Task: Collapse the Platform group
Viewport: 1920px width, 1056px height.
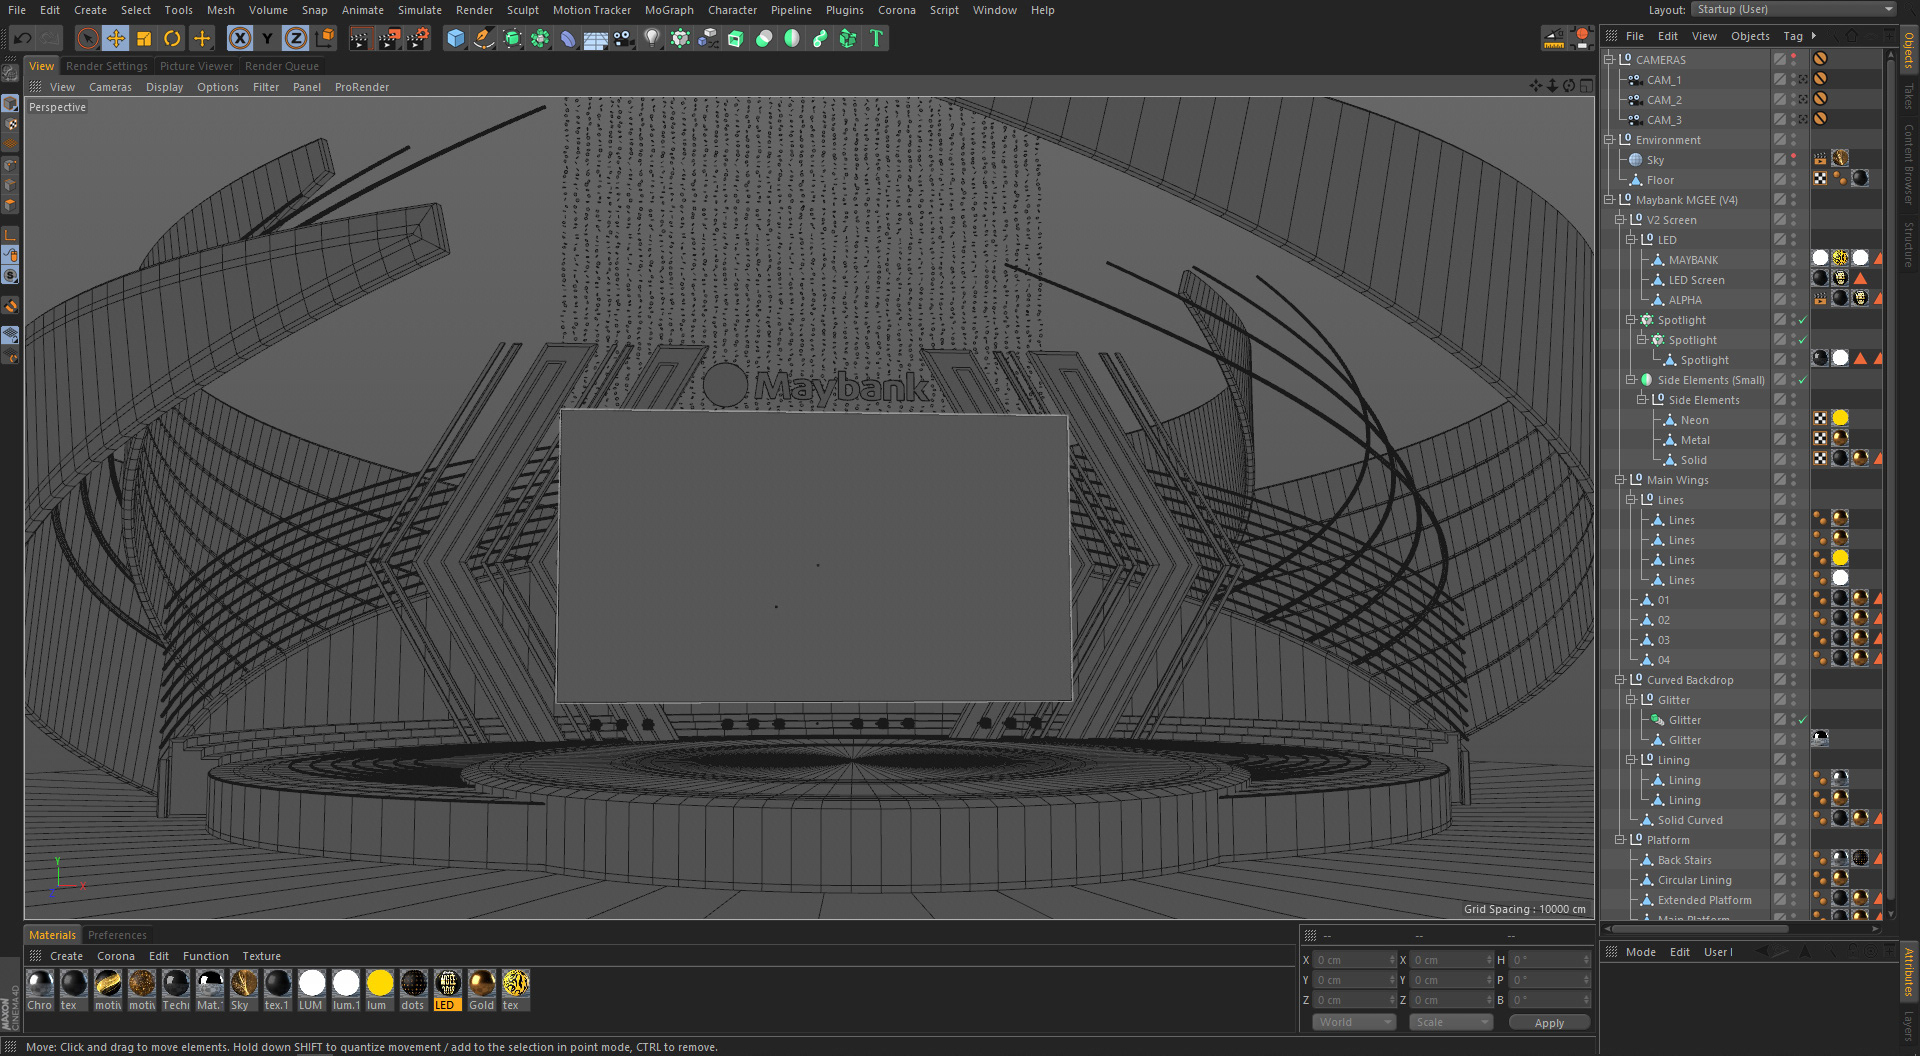Action: click(x=1620, y=840)
